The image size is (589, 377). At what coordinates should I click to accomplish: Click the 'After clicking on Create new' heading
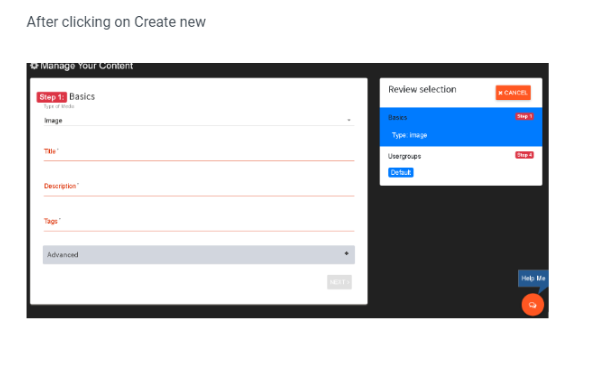pyautogui.click(x=116, y=22)
